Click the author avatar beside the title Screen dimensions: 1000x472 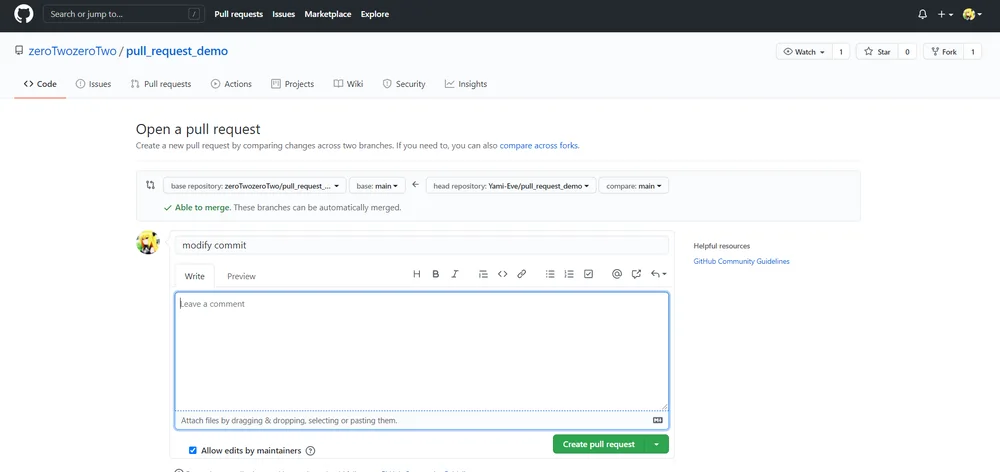148,243
